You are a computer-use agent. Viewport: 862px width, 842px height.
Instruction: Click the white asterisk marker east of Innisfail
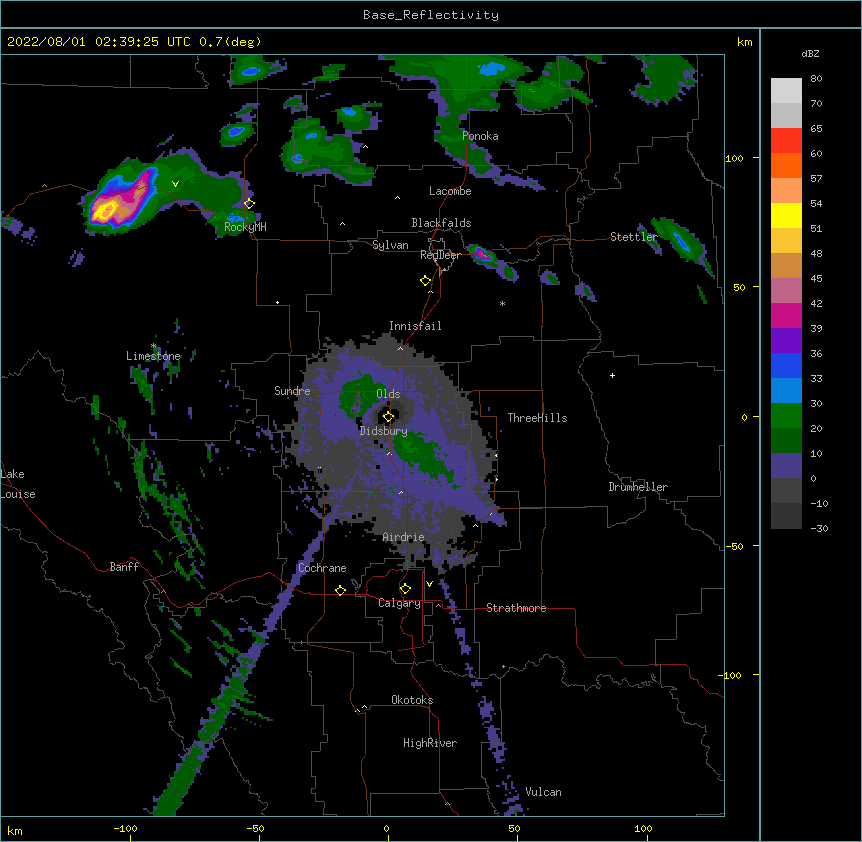click(x=502, y=303)
